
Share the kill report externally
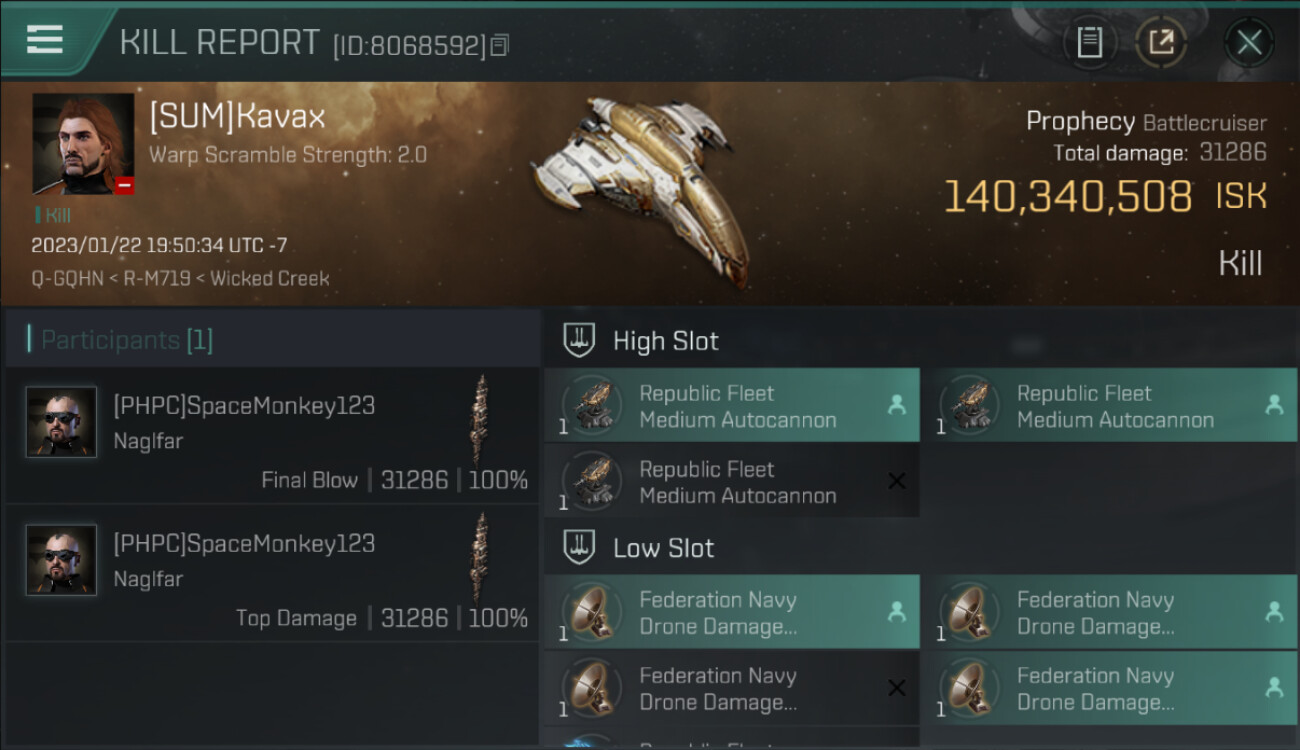coord(1161,43)
